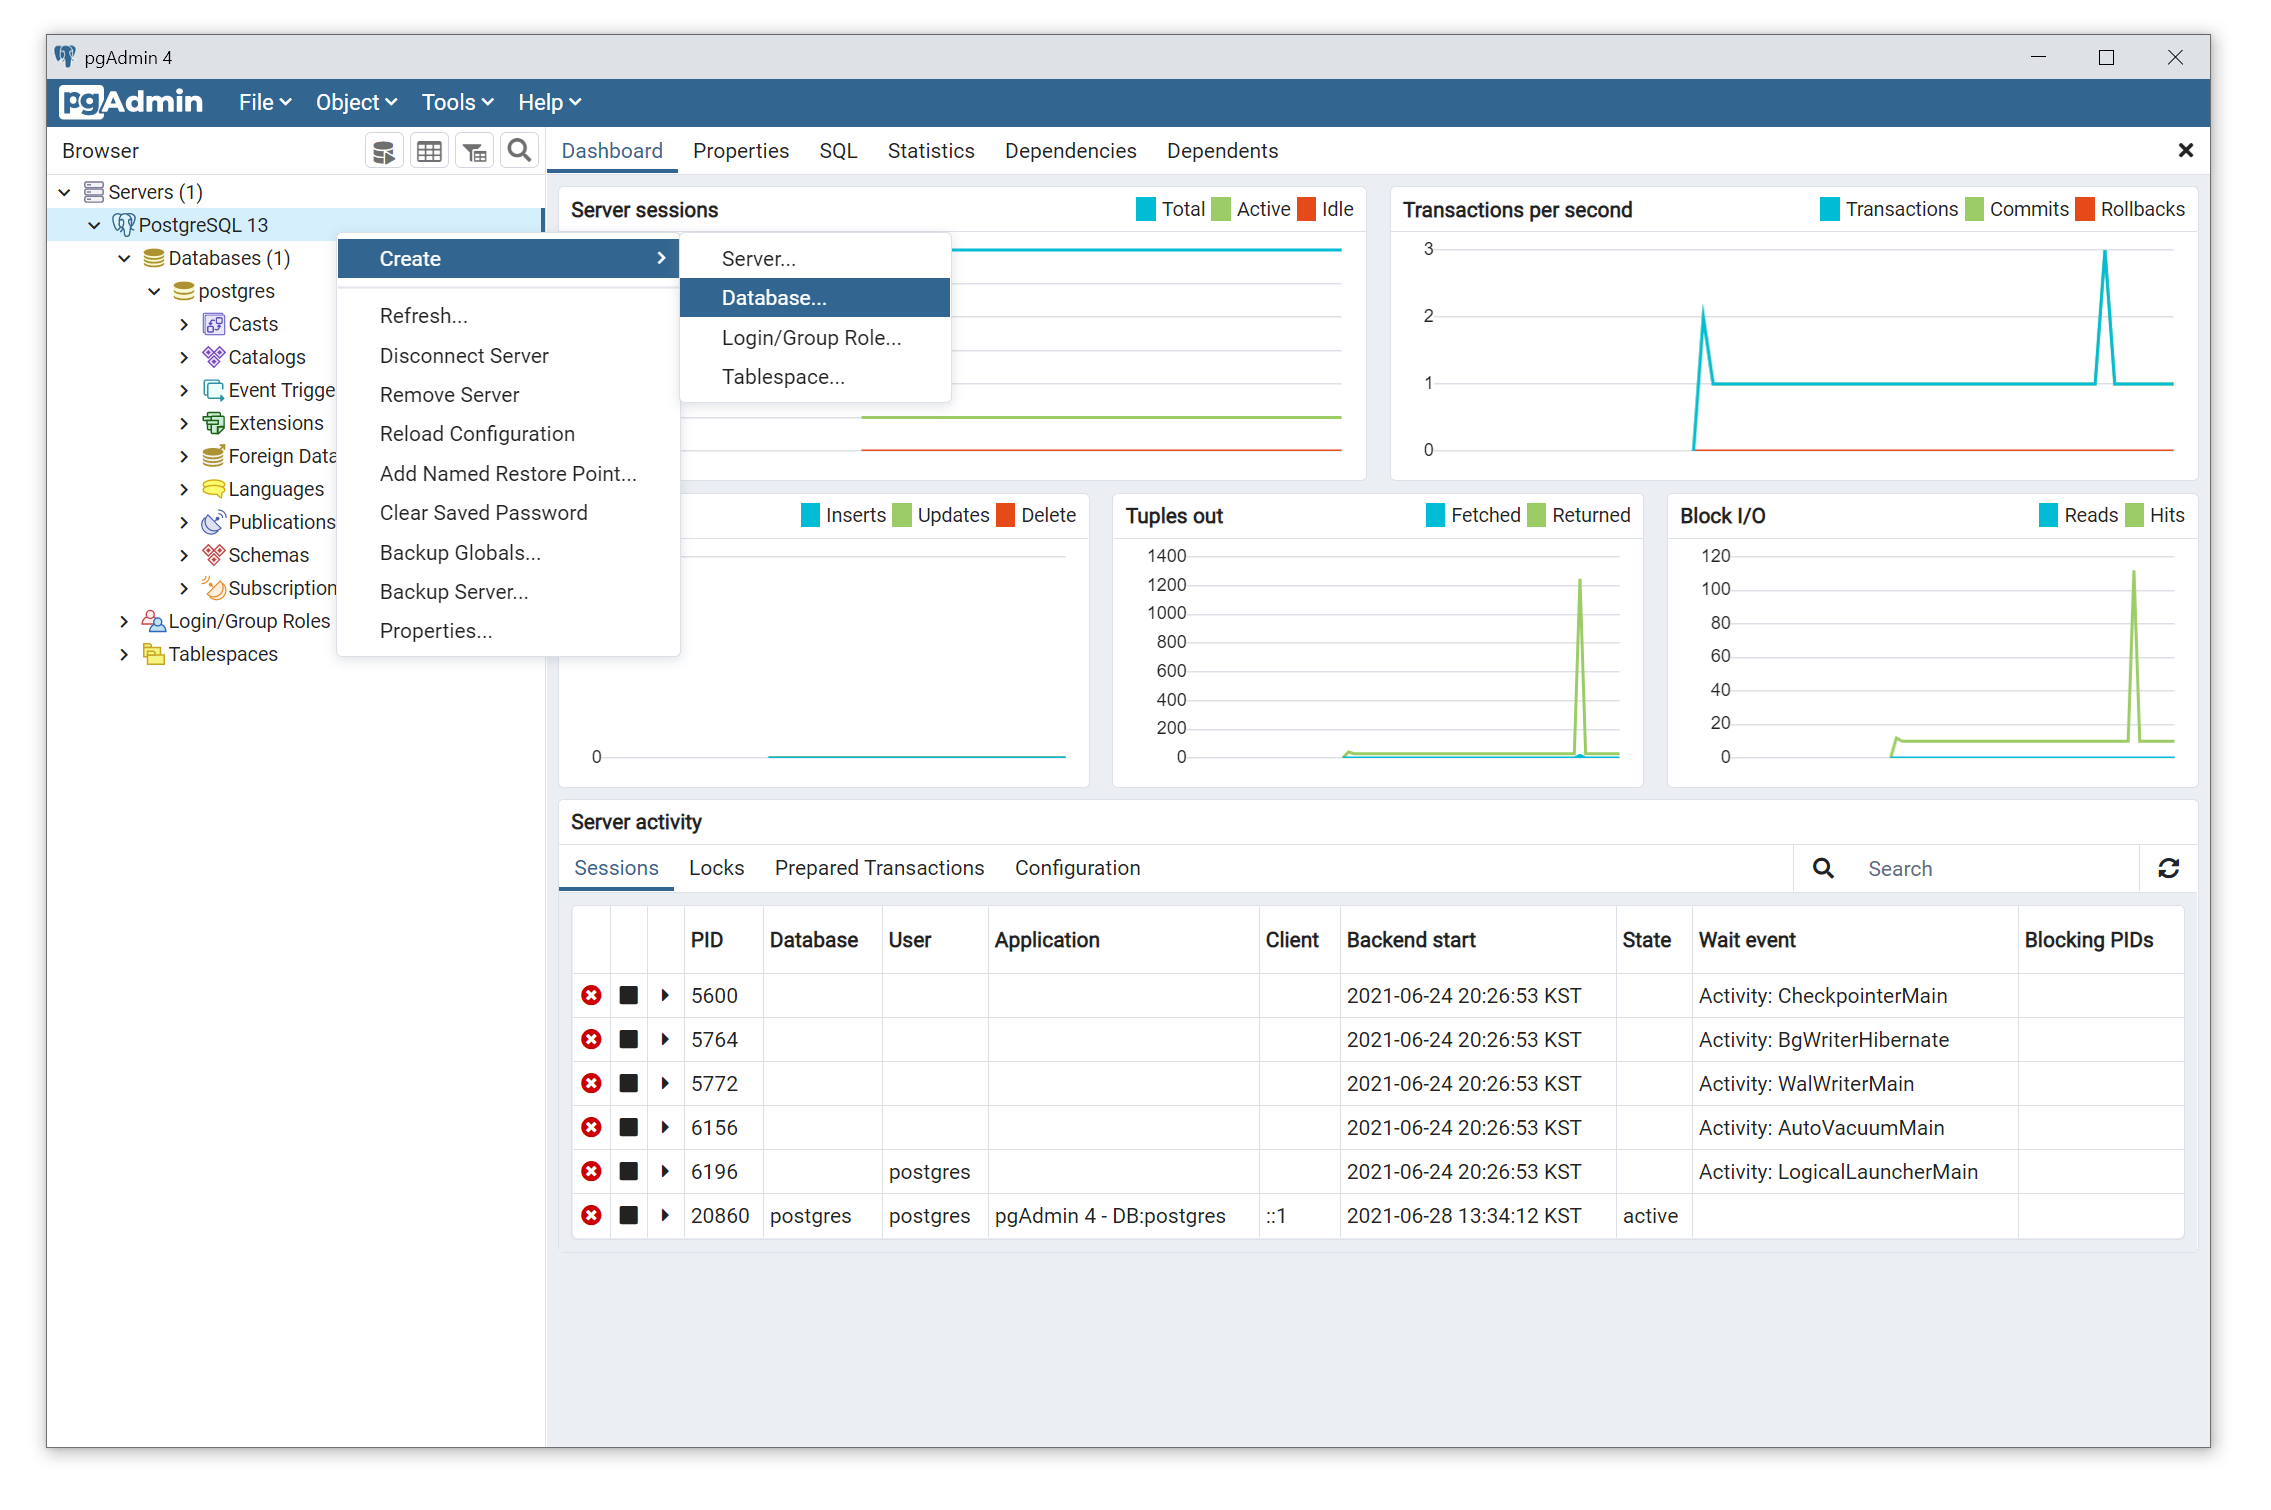This screenshot has width=2271, height=1510.
Task: Open the Search Objects magnifier icon
Action: point(519,150)
